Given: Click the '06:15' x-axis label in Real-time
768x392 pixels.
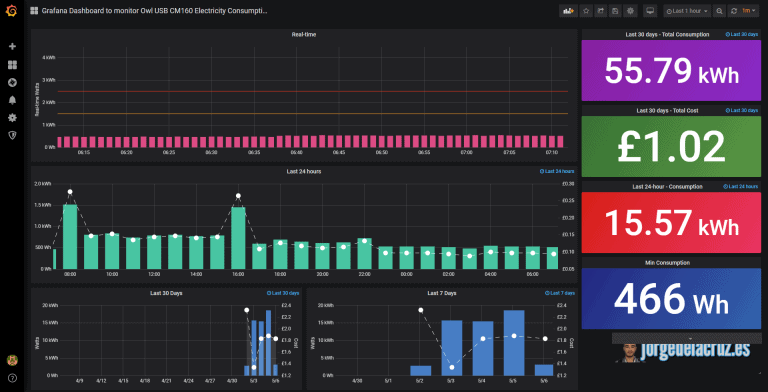Looking at the screenshot, I should tap(84, 153).
